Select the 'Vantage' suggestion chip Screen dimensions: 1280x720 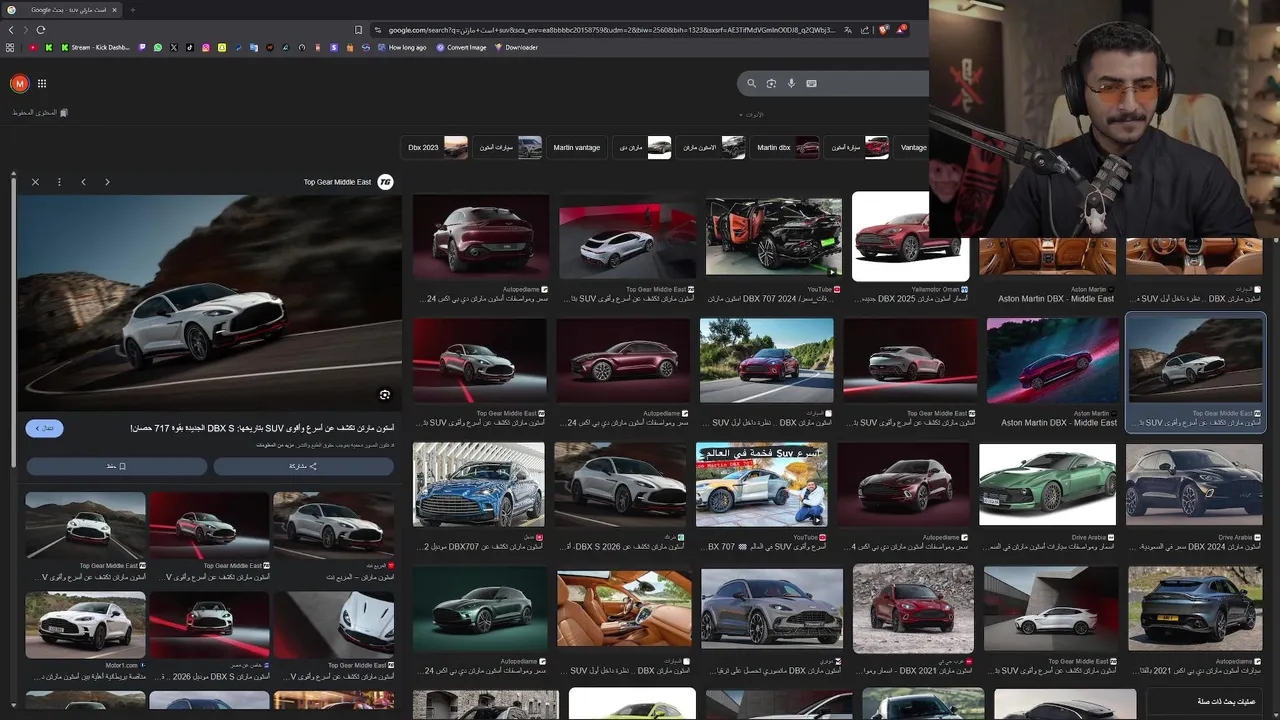pyautogui.click(x=913, y=147)
